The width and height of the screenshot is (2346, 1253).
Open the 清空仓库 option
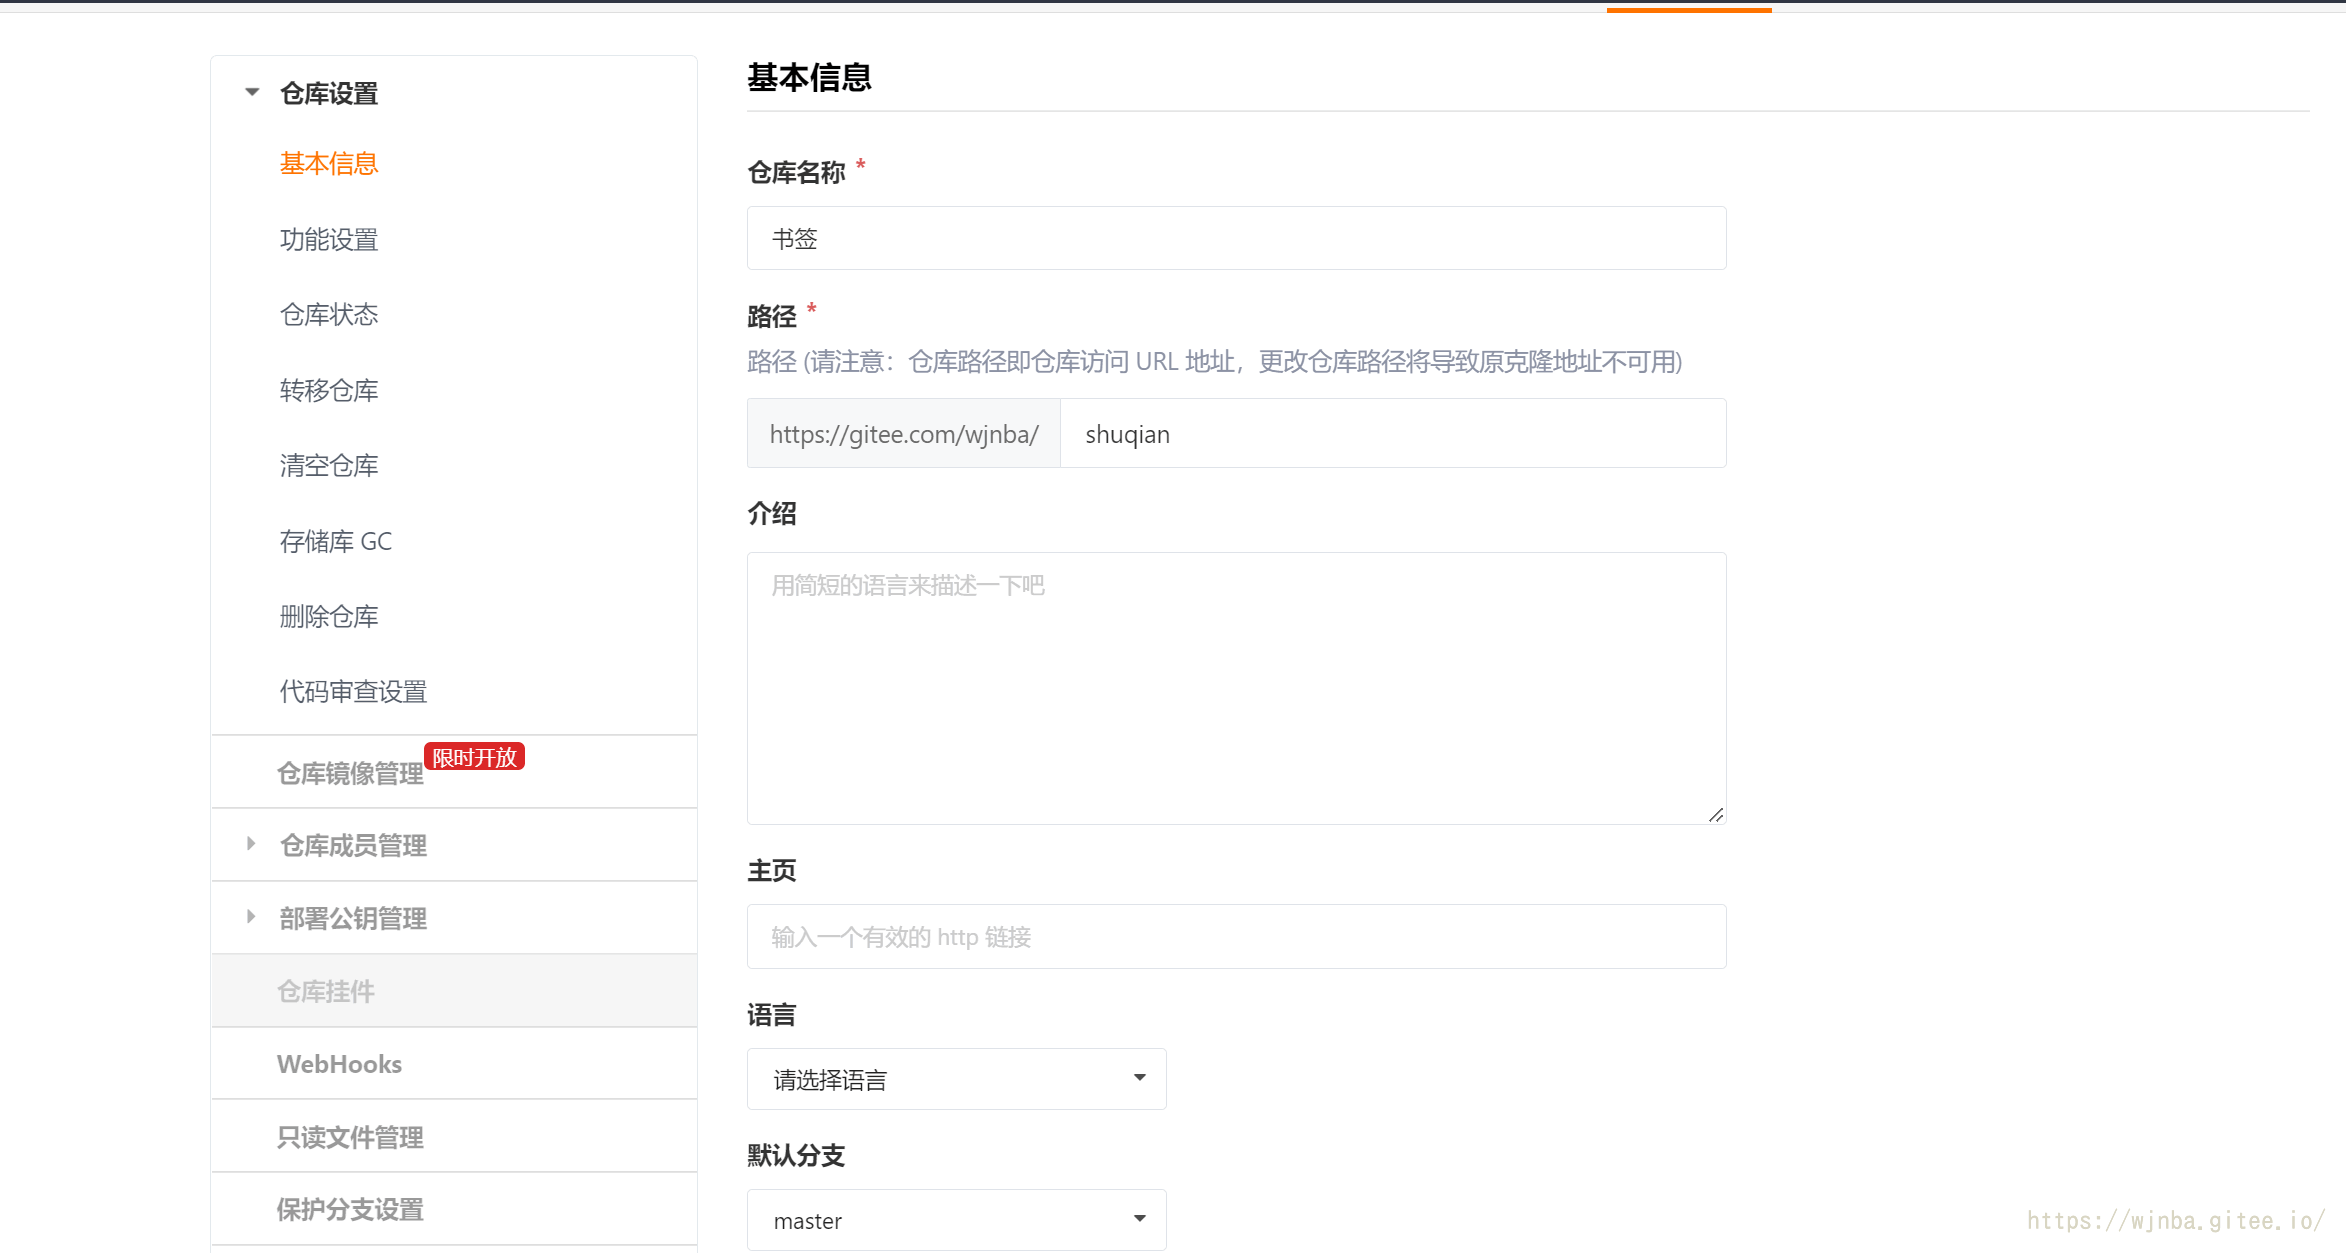point(328,465)
